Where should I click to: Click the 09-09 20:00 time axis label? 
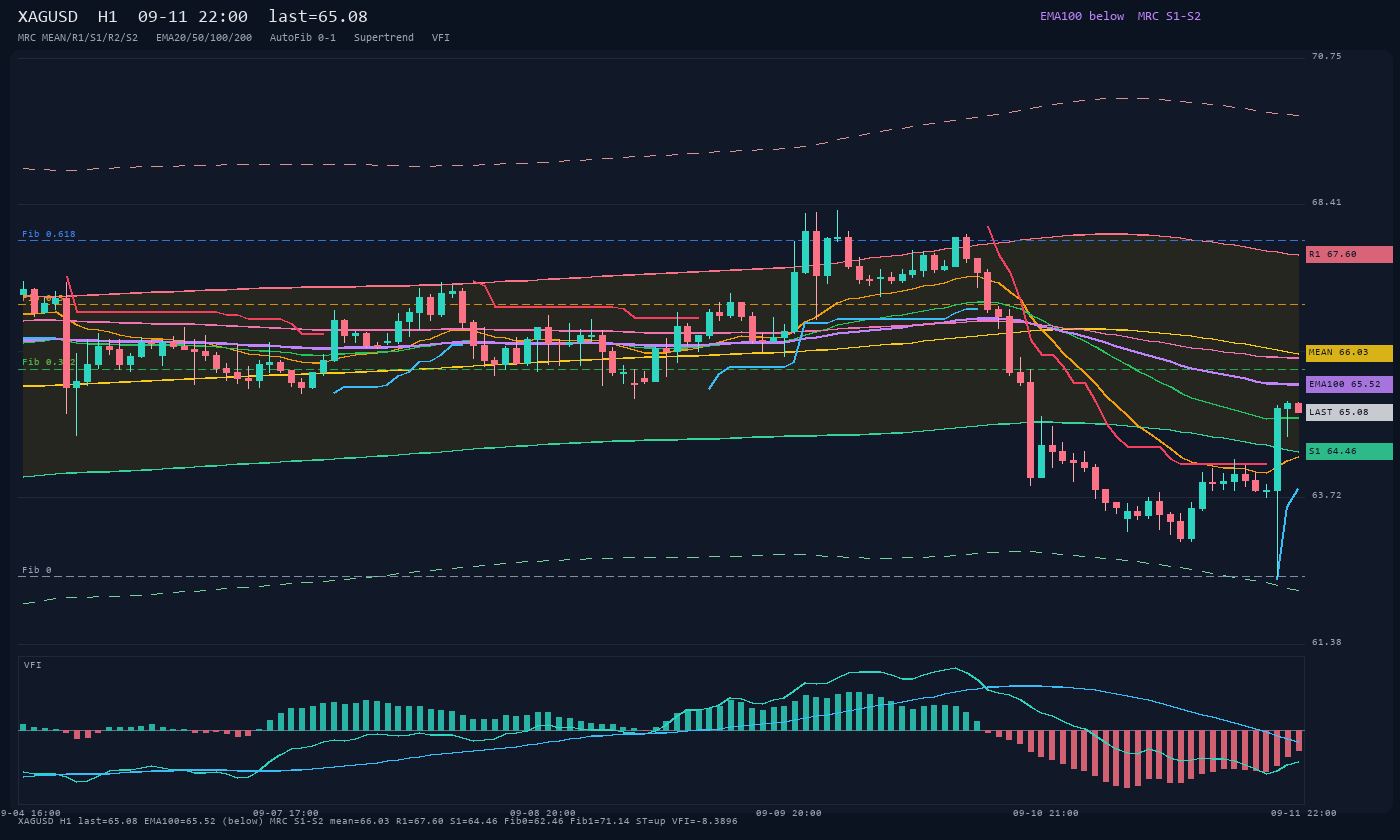click(x=789, y=813)
